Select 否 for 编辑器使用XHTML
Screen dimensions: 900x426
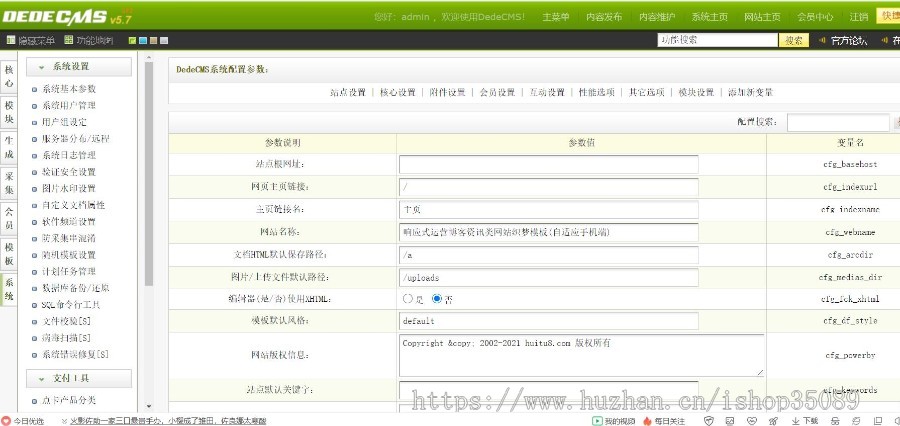tap(437, 299)
